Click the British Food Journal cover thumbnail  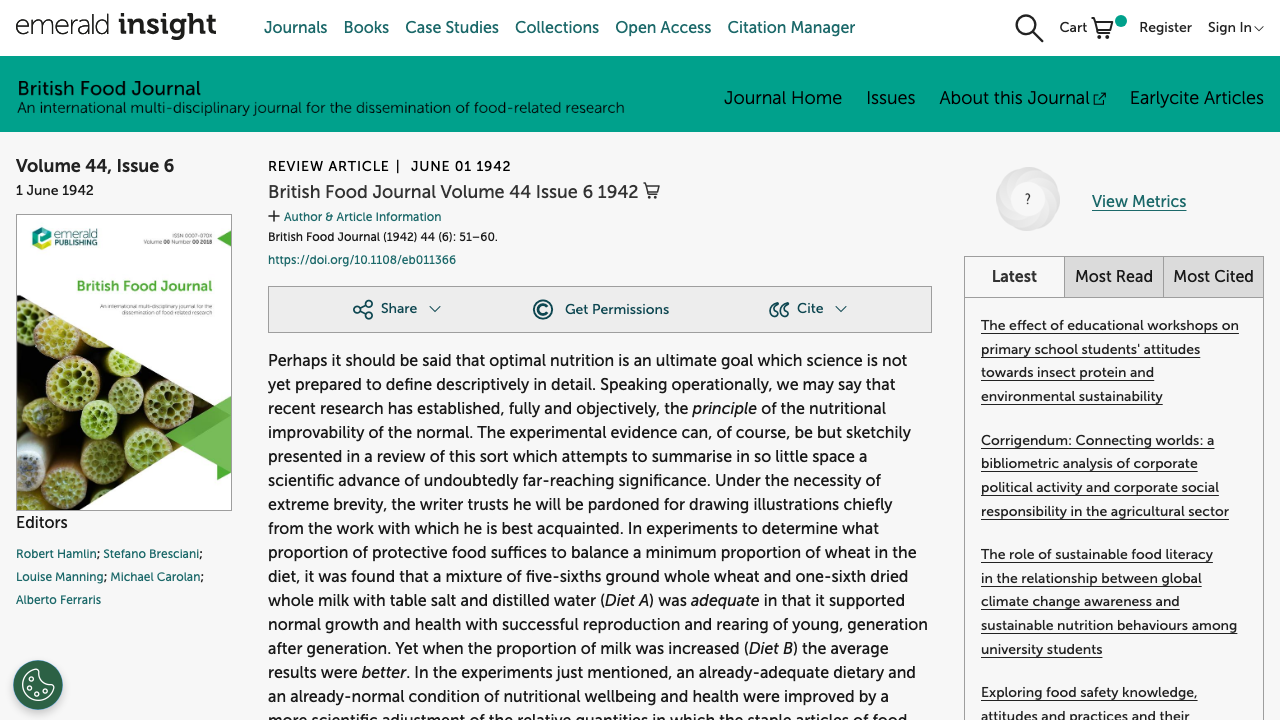point(124,362)
